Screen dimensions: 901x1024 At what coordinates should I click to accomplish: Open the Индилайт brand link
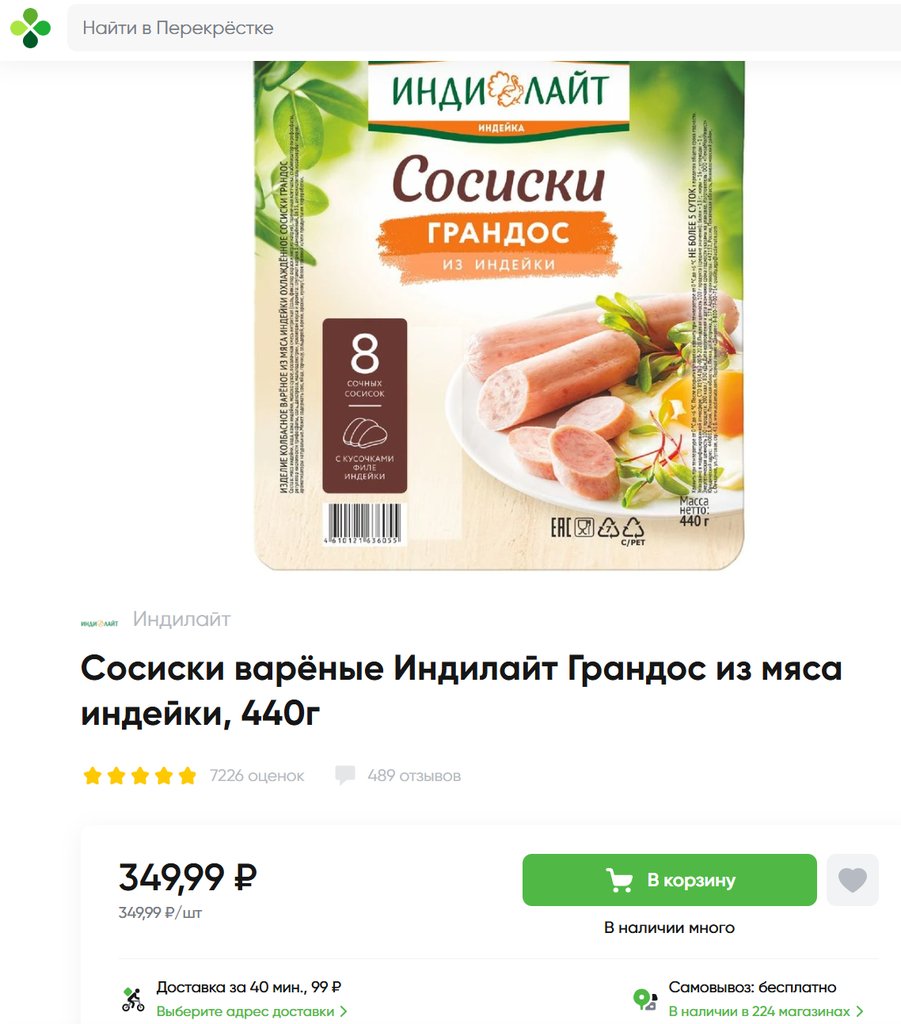tap(182, 619)
